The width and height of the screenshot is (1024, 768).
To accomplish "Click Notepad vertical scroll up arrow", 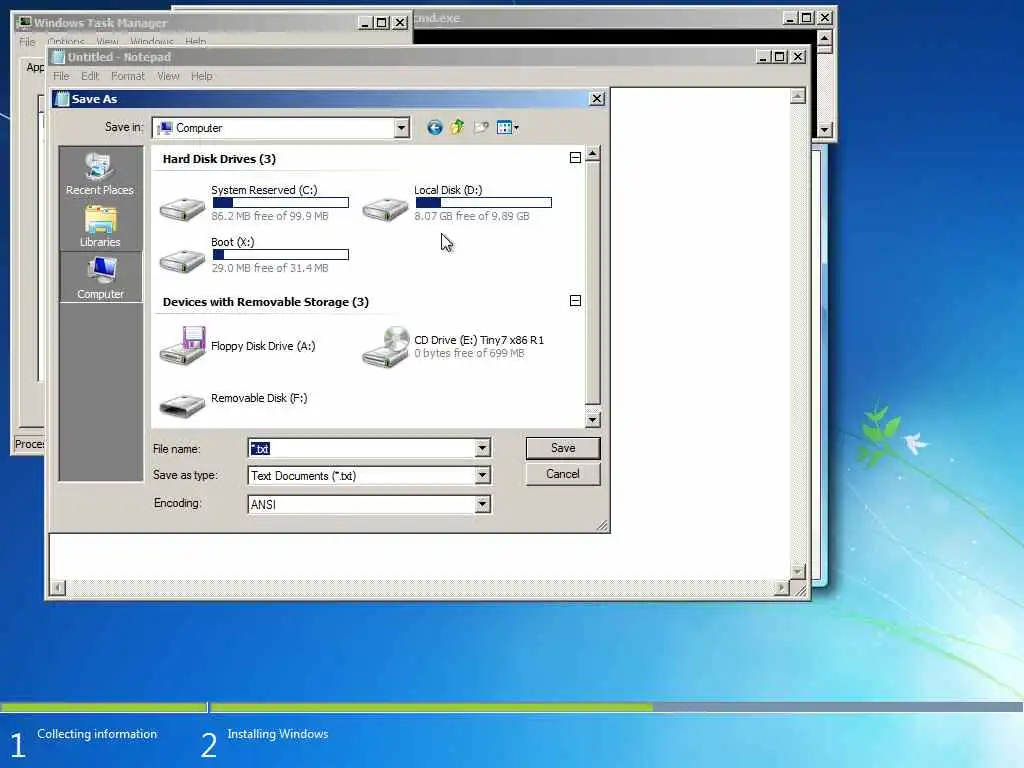I will (x=797, y=97).
